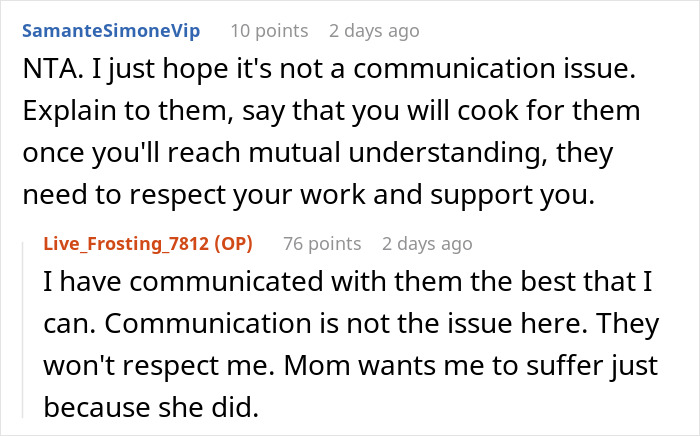Click the word 'Mom' in OP's reply
The height and width of the screenshot is (436, 700).
[x=317, y=366]
